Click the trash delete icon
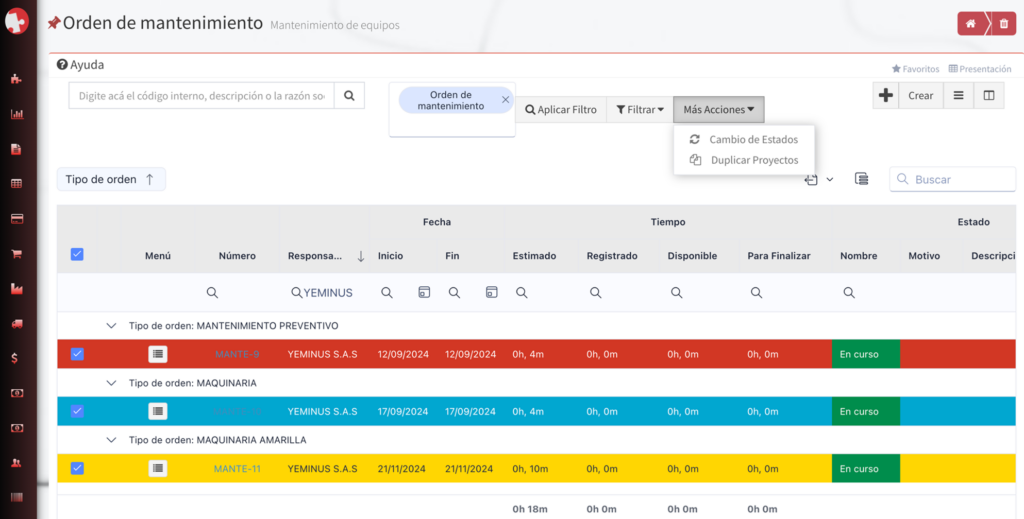Screen dimensions: 1024x519 [x=1003, y=23]
